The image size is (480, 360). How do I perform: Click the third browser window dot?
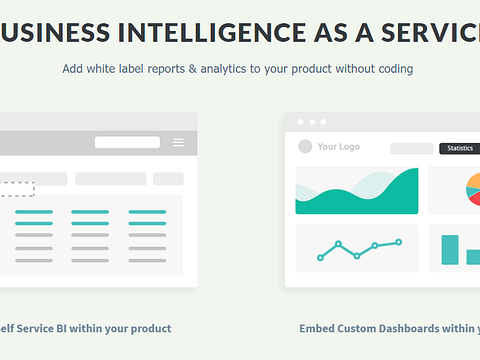pos(323,122)
